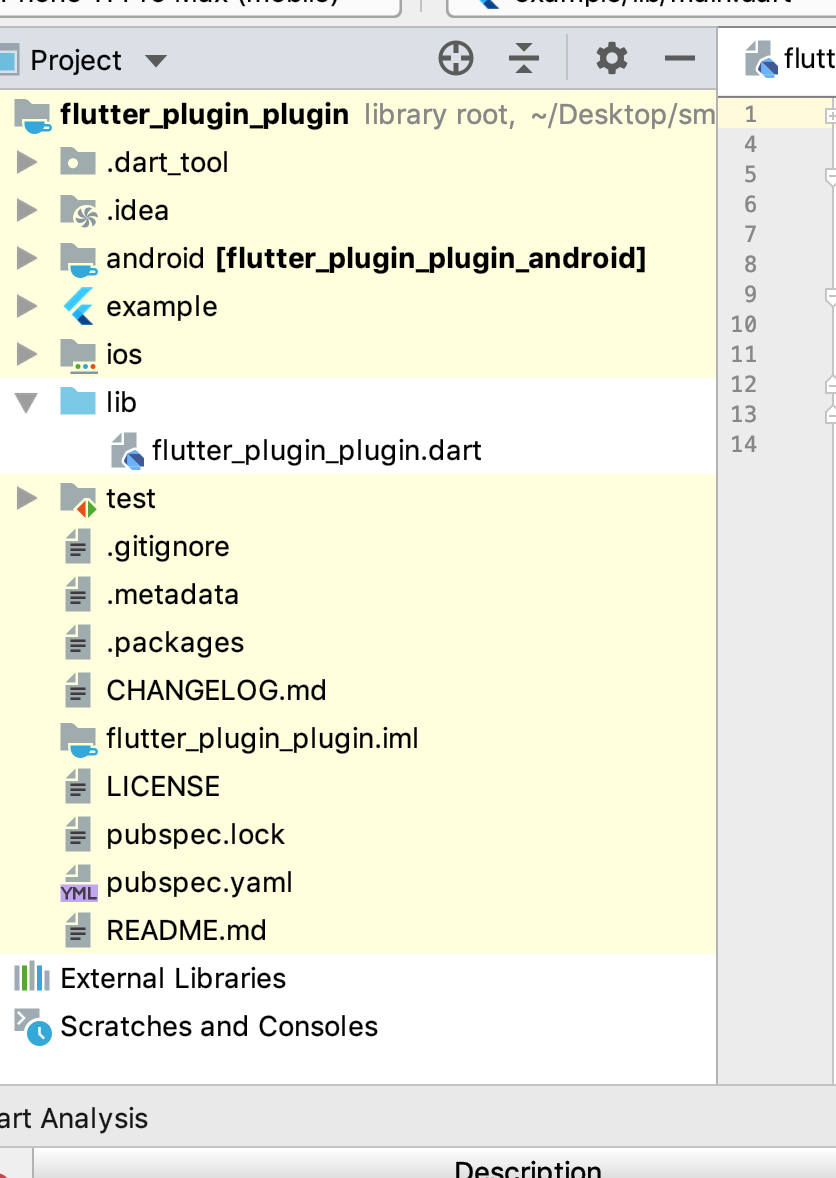Expand the test folder
This screenshot has width=836, height=1178.
[x=27, y=498]
